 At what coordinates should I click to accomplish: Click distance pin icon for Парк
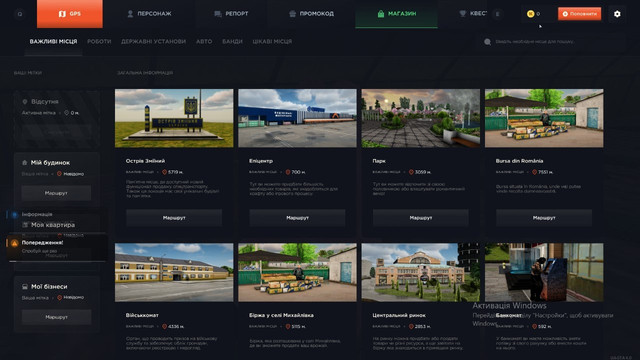pos(411,172)
